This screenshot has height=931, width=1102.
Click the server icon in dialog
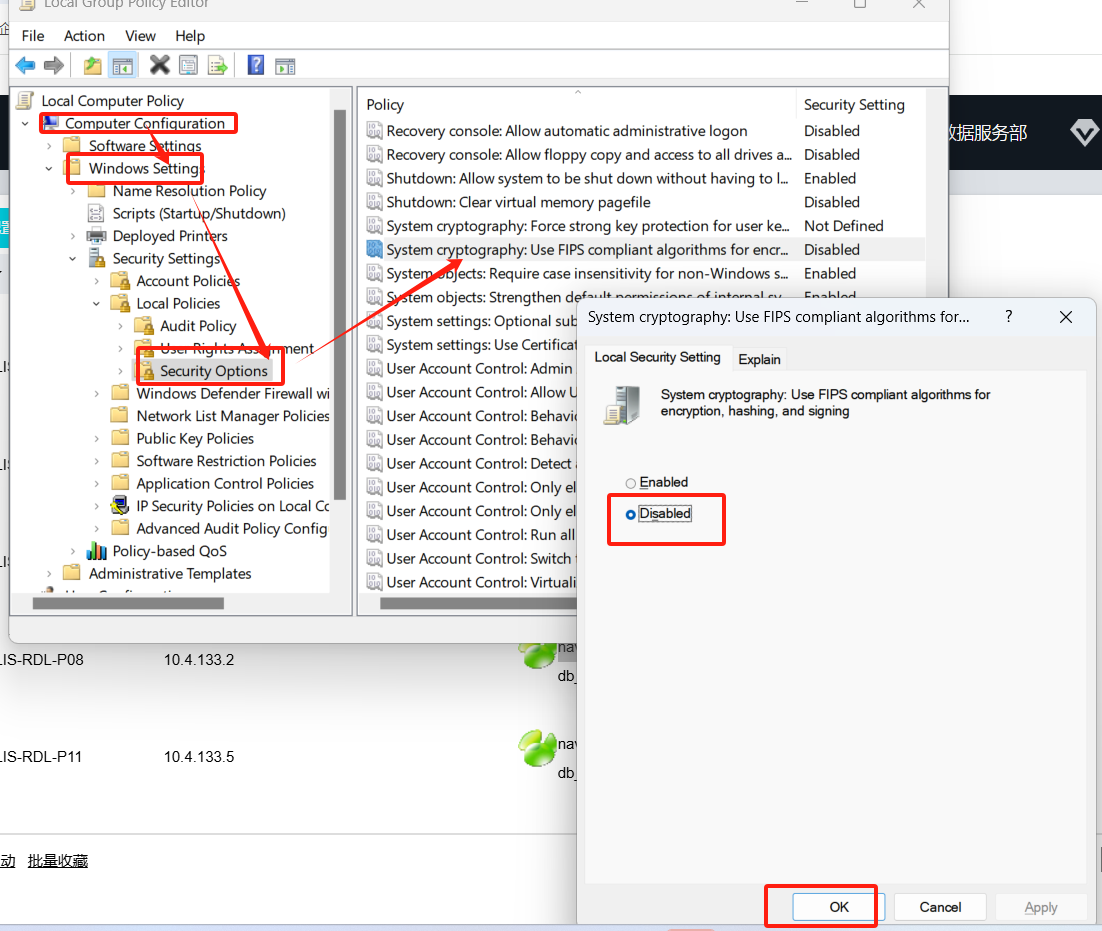tap(622, 405)
